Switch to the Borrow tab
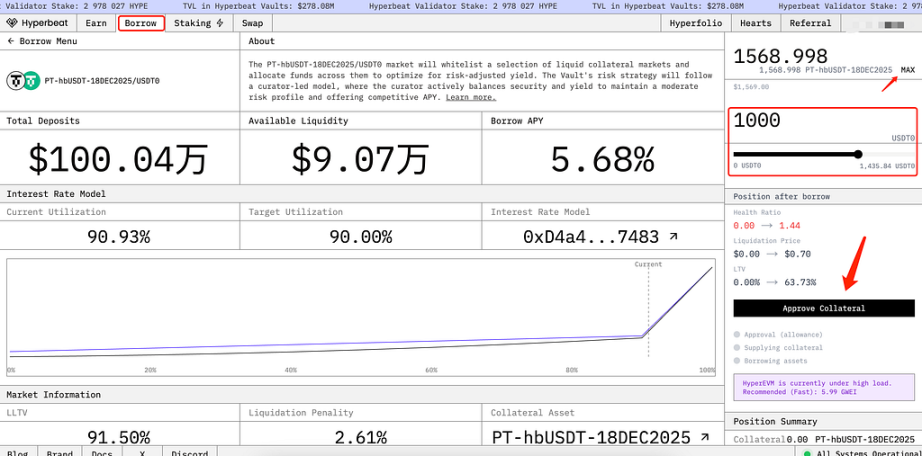This screenshot has height=456, width=922. pos(141,23)
